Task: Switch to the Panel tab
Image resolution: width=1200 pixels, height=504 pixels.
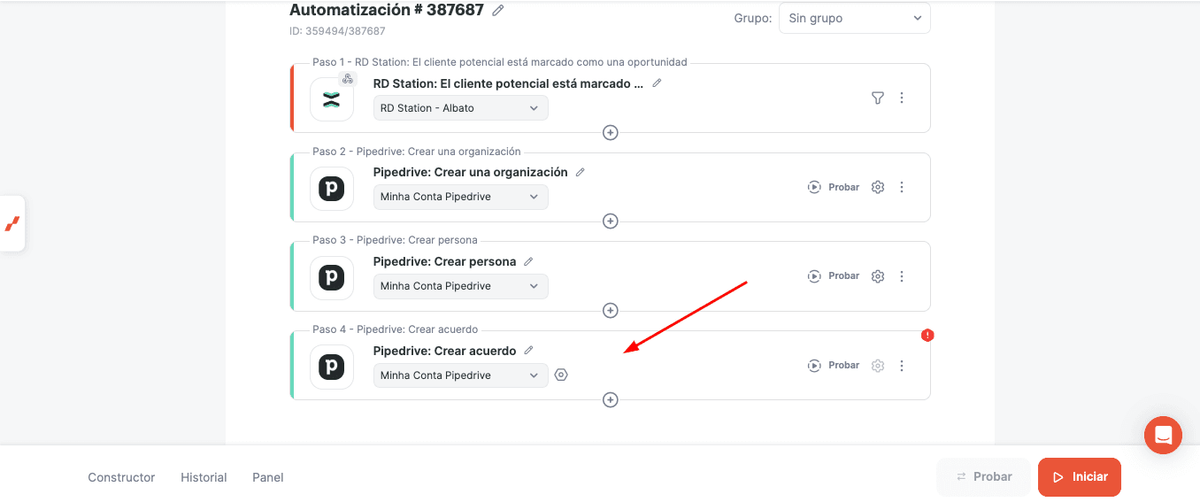Action: click(x=268, y=477)
